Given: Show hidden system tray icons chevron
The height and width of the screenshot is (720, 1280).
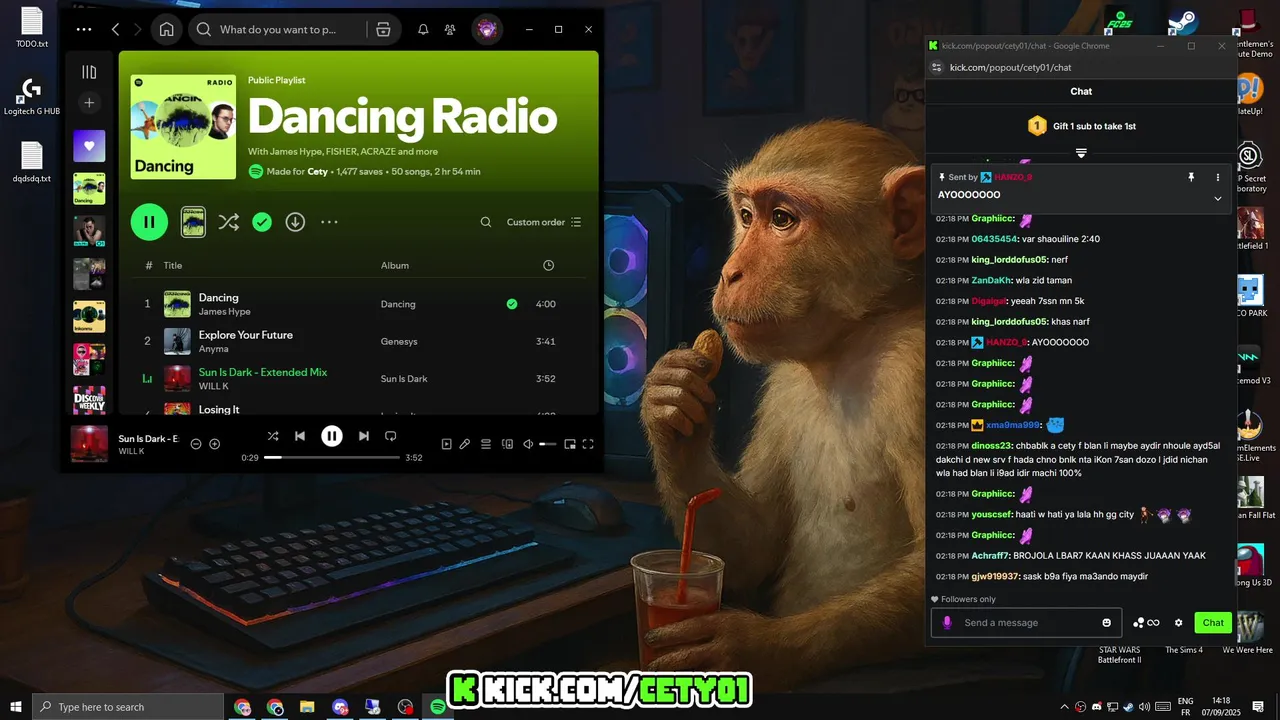Looking at the screenshot, I should pyautogui.click(x=1064, y=707).
